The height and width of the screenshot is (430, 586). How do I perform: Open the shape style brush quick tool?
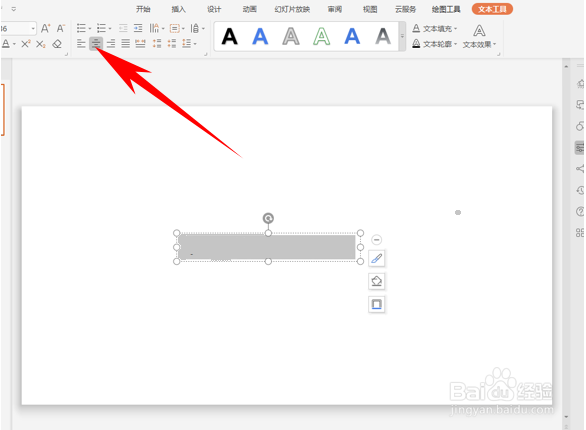pyautogui.click(x=376, y=258)
